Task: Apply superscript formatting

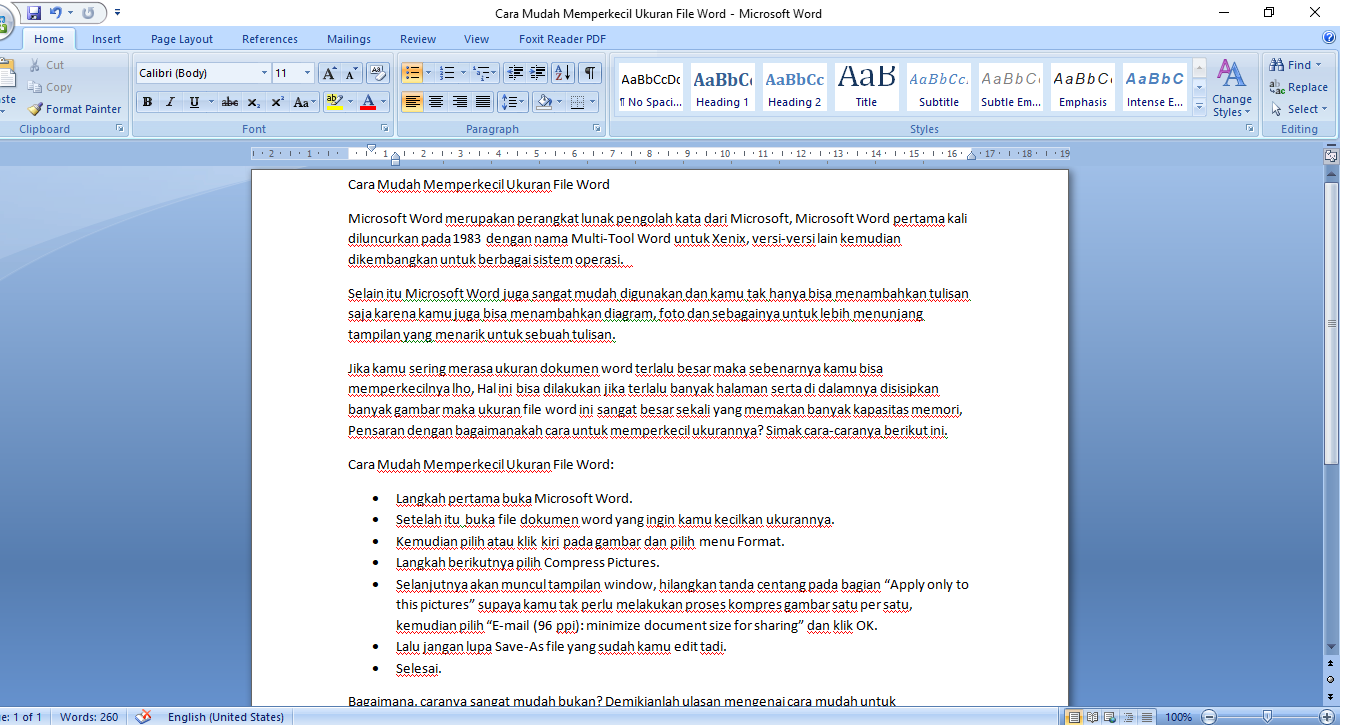Action: pyautogui.click(x=277, y=102)
